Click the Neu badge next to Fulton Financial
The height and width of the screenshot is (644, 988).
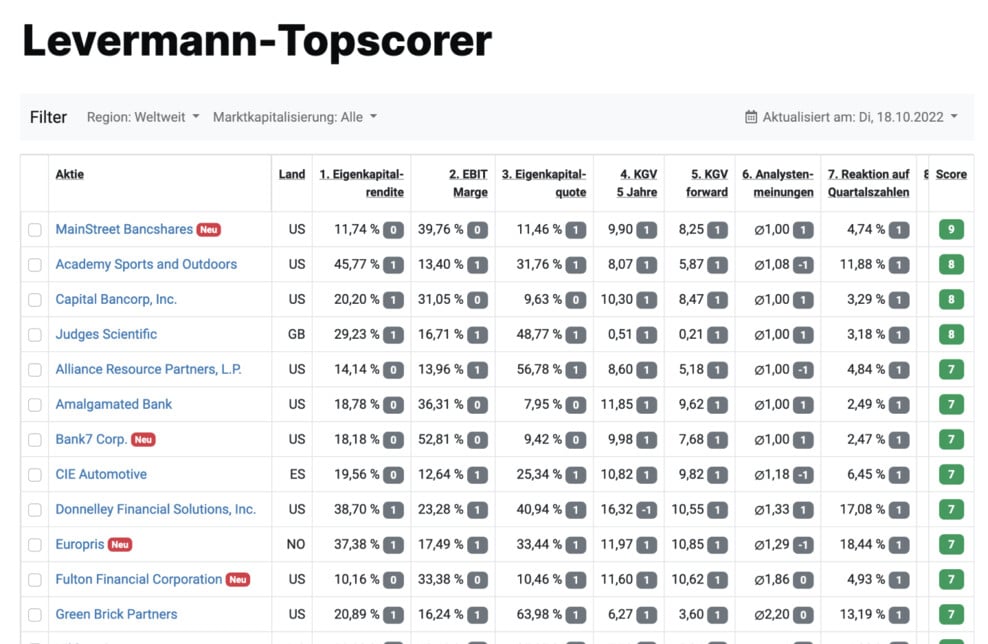(x=238, y=580)
